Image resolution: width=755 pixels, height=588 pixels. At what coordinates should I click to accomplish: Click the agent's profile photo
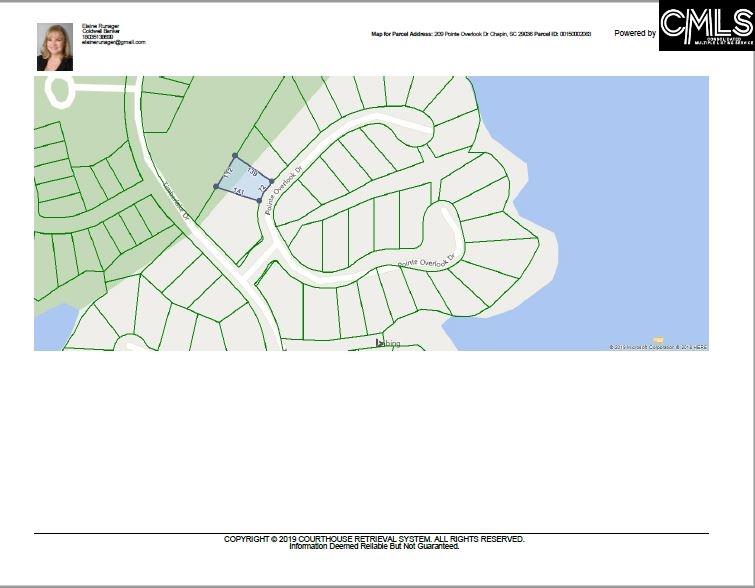(x=54, y=47)
